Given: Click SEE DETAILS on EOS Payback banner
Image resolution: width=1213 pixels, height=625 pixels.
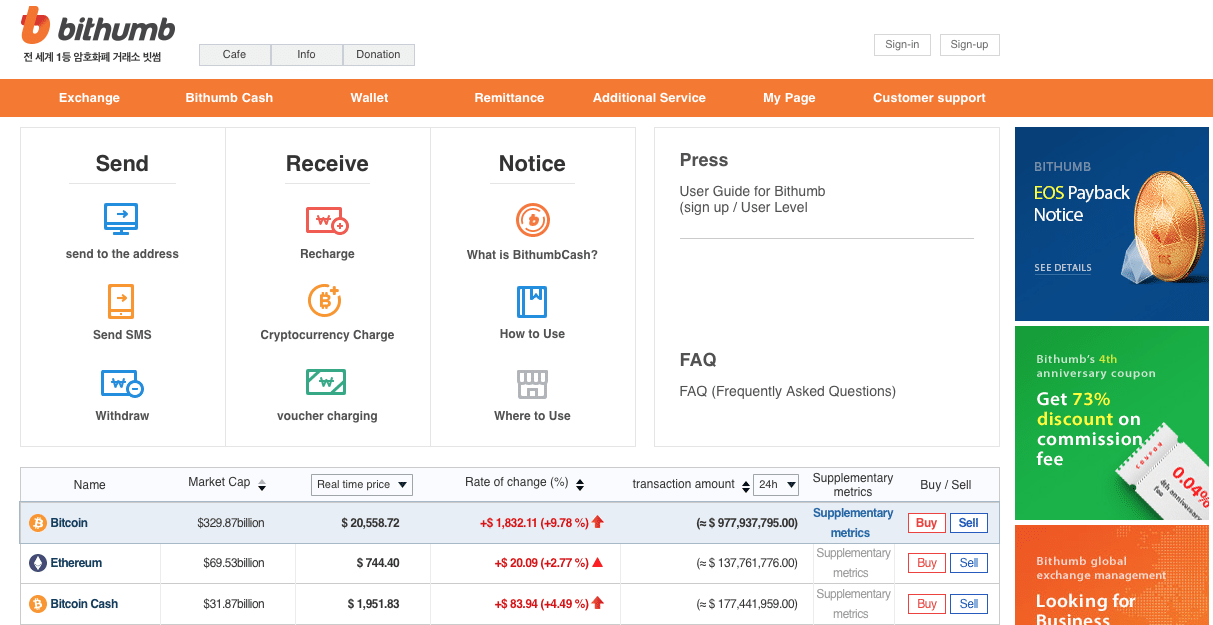Looking at the screenshot, I should (1063, 268).
